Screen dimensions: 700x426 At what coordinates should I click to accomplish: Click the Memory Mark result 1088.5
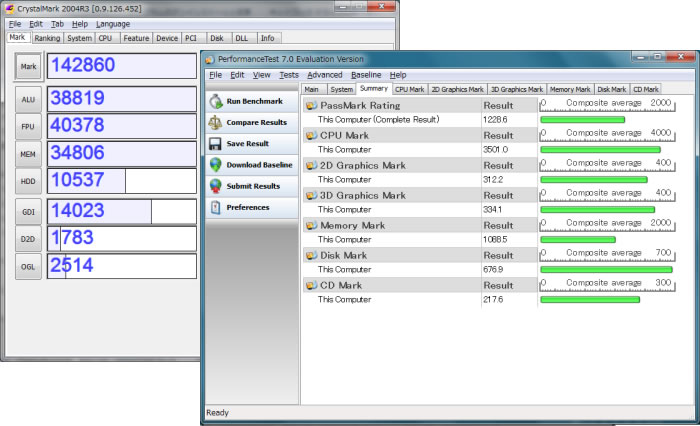click(x=495, y=239)
